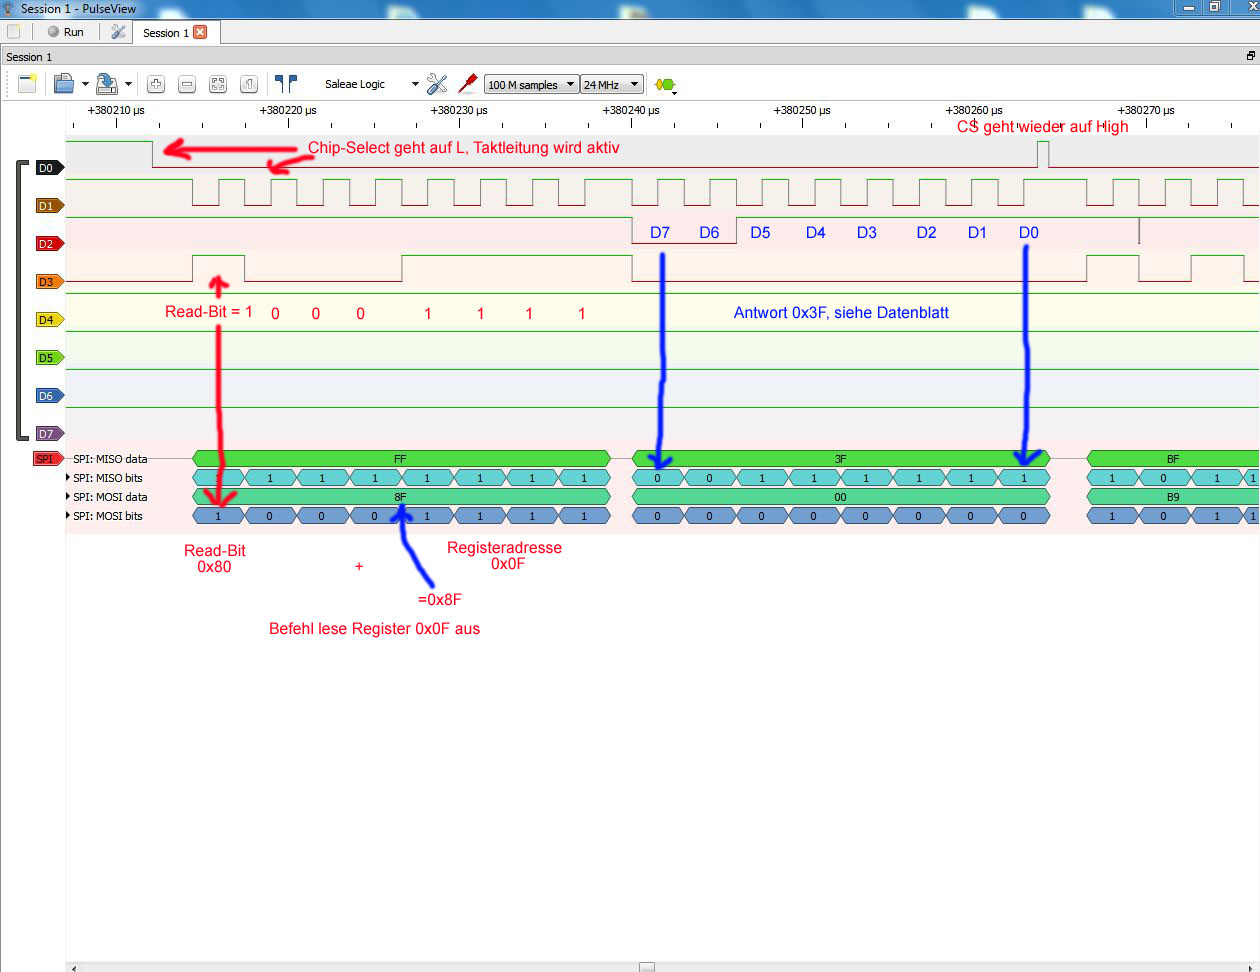Switch to the Session 1 tab

pyautogui.click(x=164, y=32)
